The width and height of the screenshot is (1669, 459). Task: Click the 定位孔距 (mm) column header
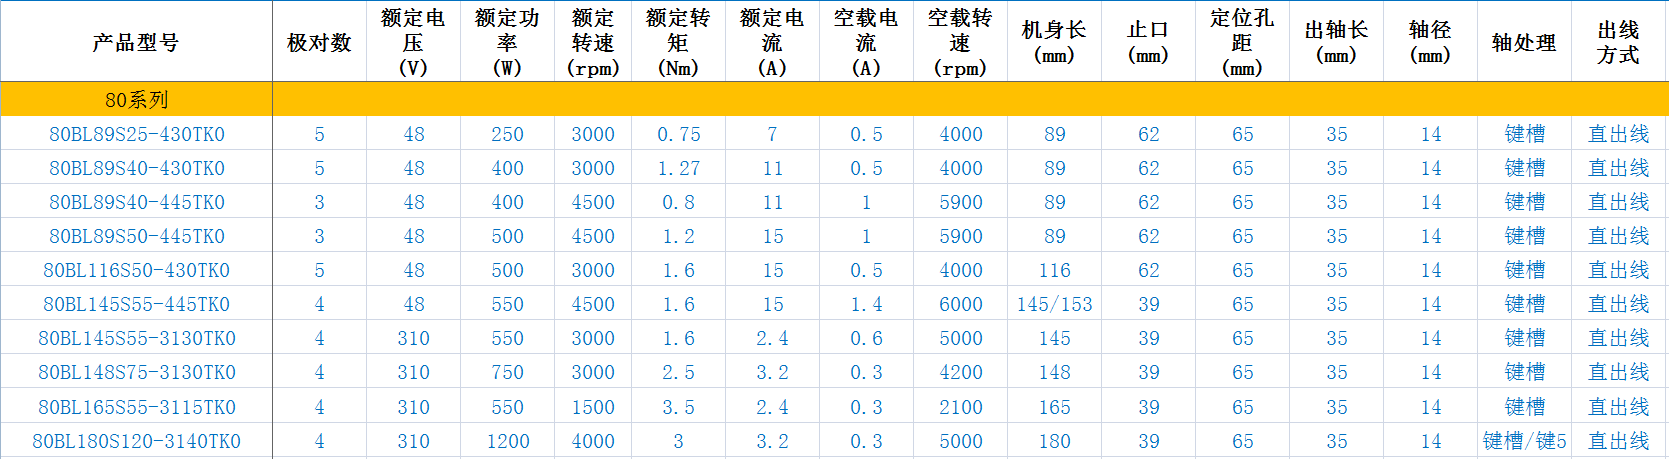pos(1242,42)
